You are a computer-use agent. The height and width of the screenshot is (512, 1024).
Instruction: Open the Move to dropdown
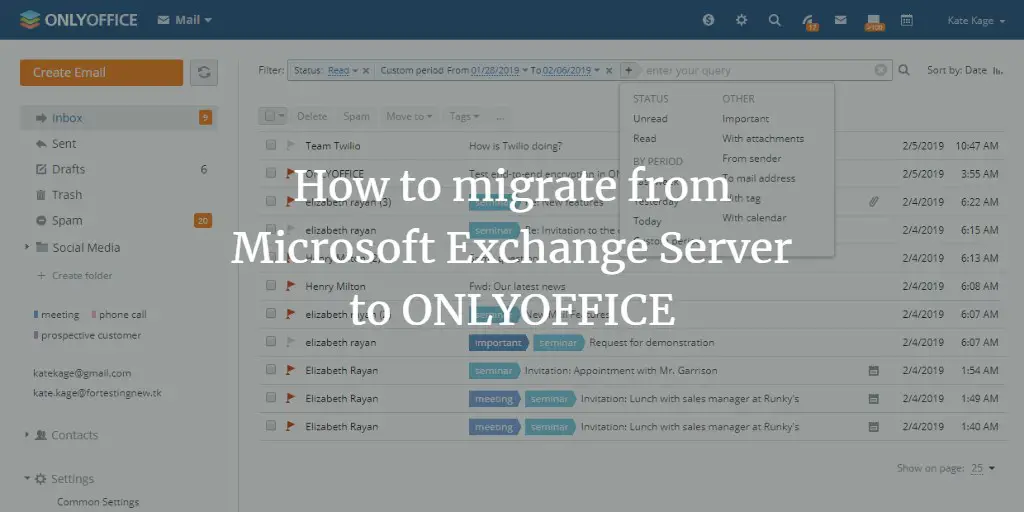tap(409, 116)
